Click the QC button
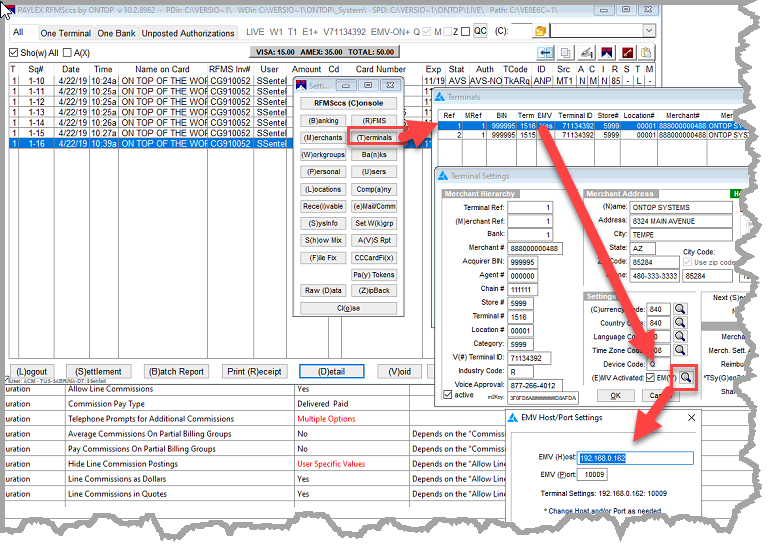 pos(480,31)
